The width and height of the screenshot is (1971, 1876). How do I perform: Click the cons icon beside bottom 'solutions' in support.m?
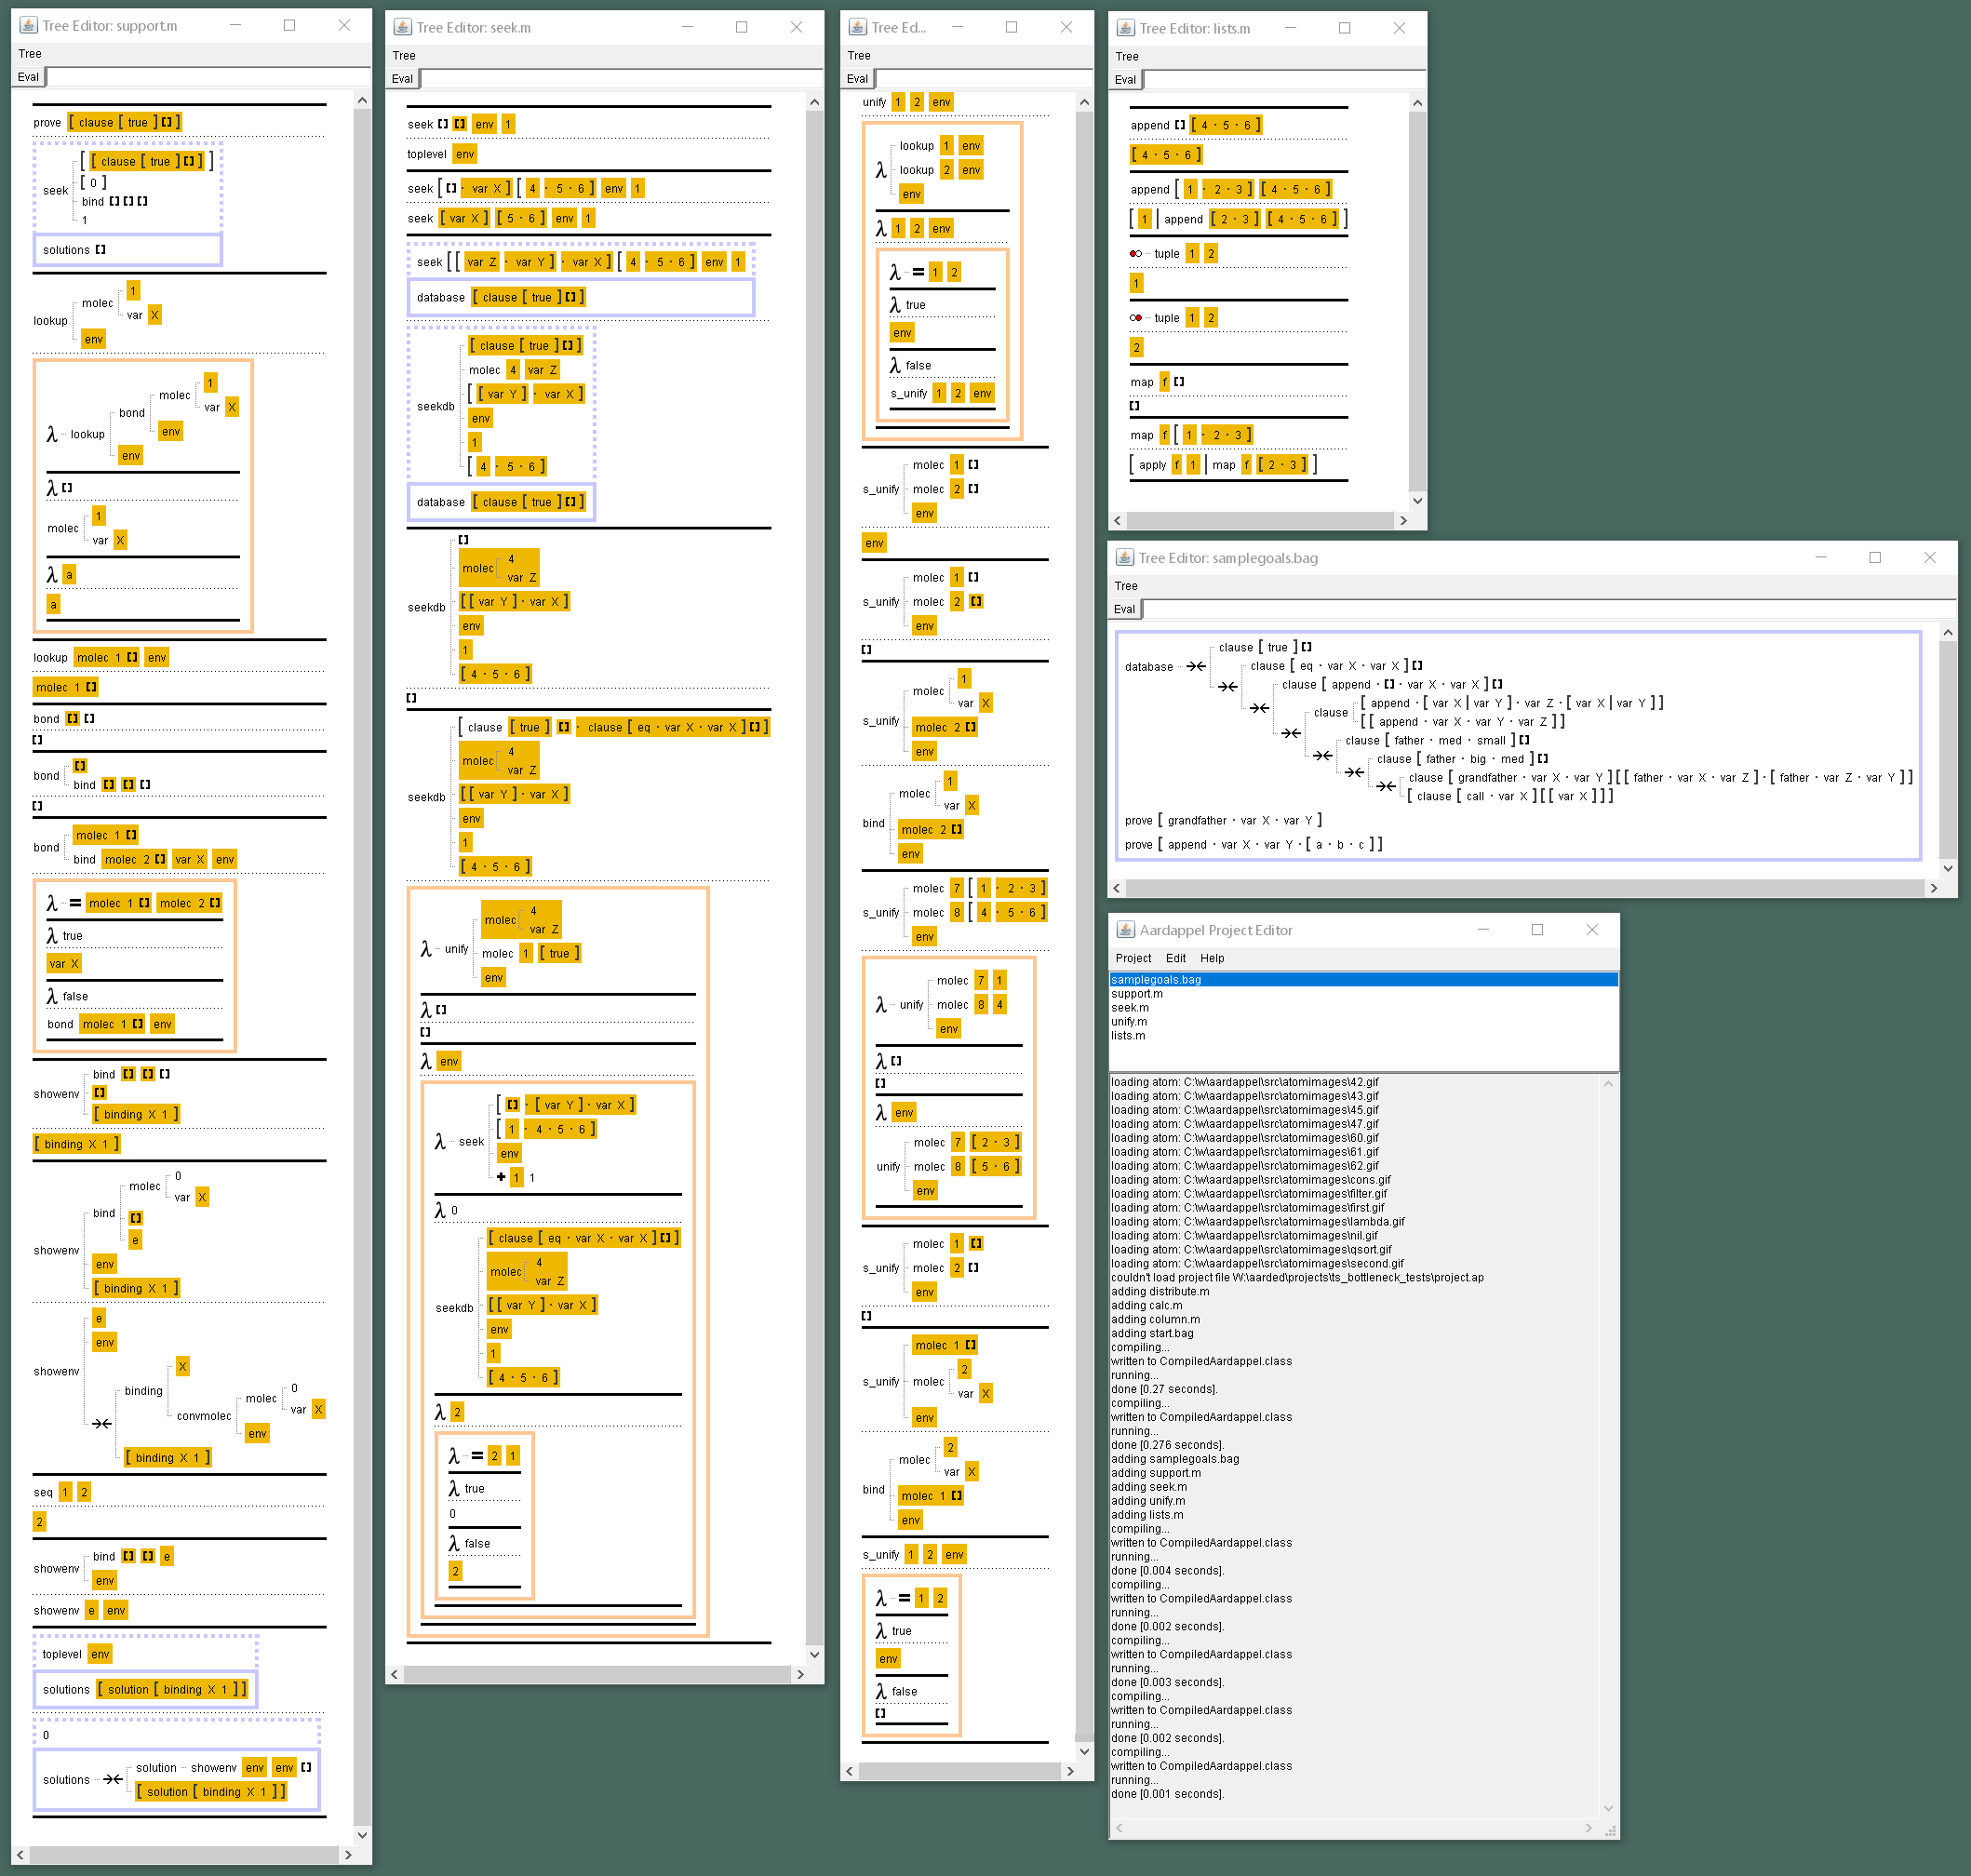pyautogui.click(x=113, y=1780)
